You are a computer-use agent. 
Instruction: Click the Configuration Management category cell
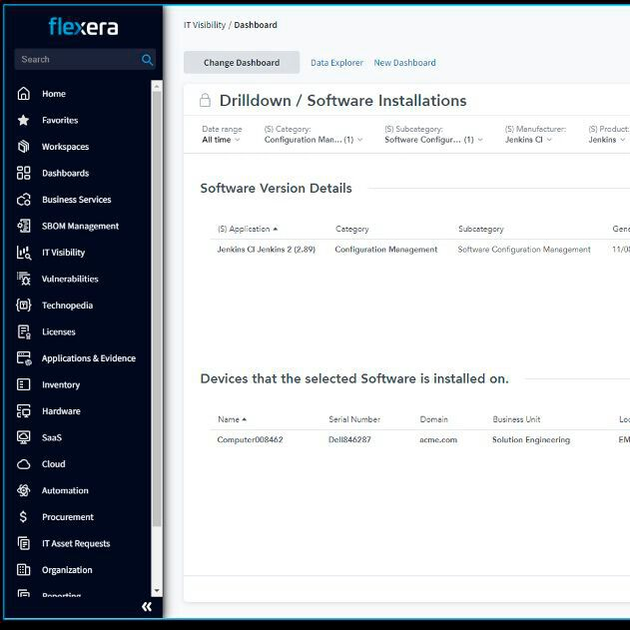pos(386,250)
